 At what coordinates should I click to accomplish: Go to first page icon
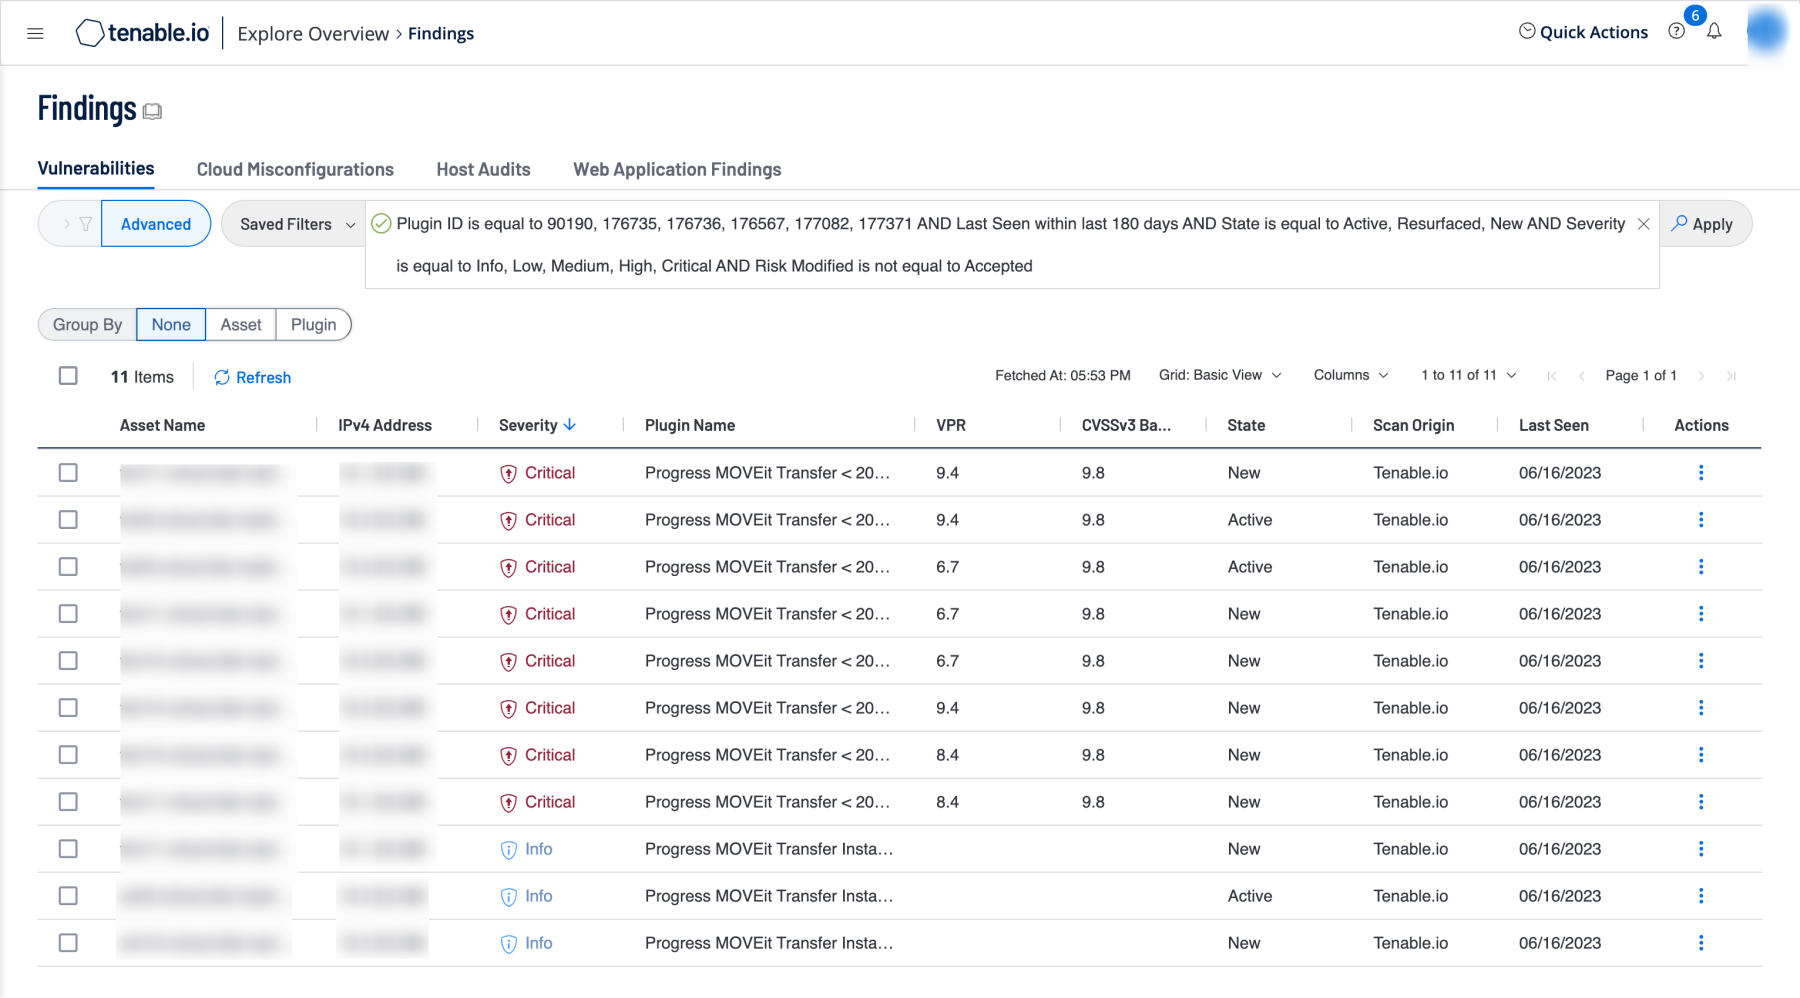1552,376
